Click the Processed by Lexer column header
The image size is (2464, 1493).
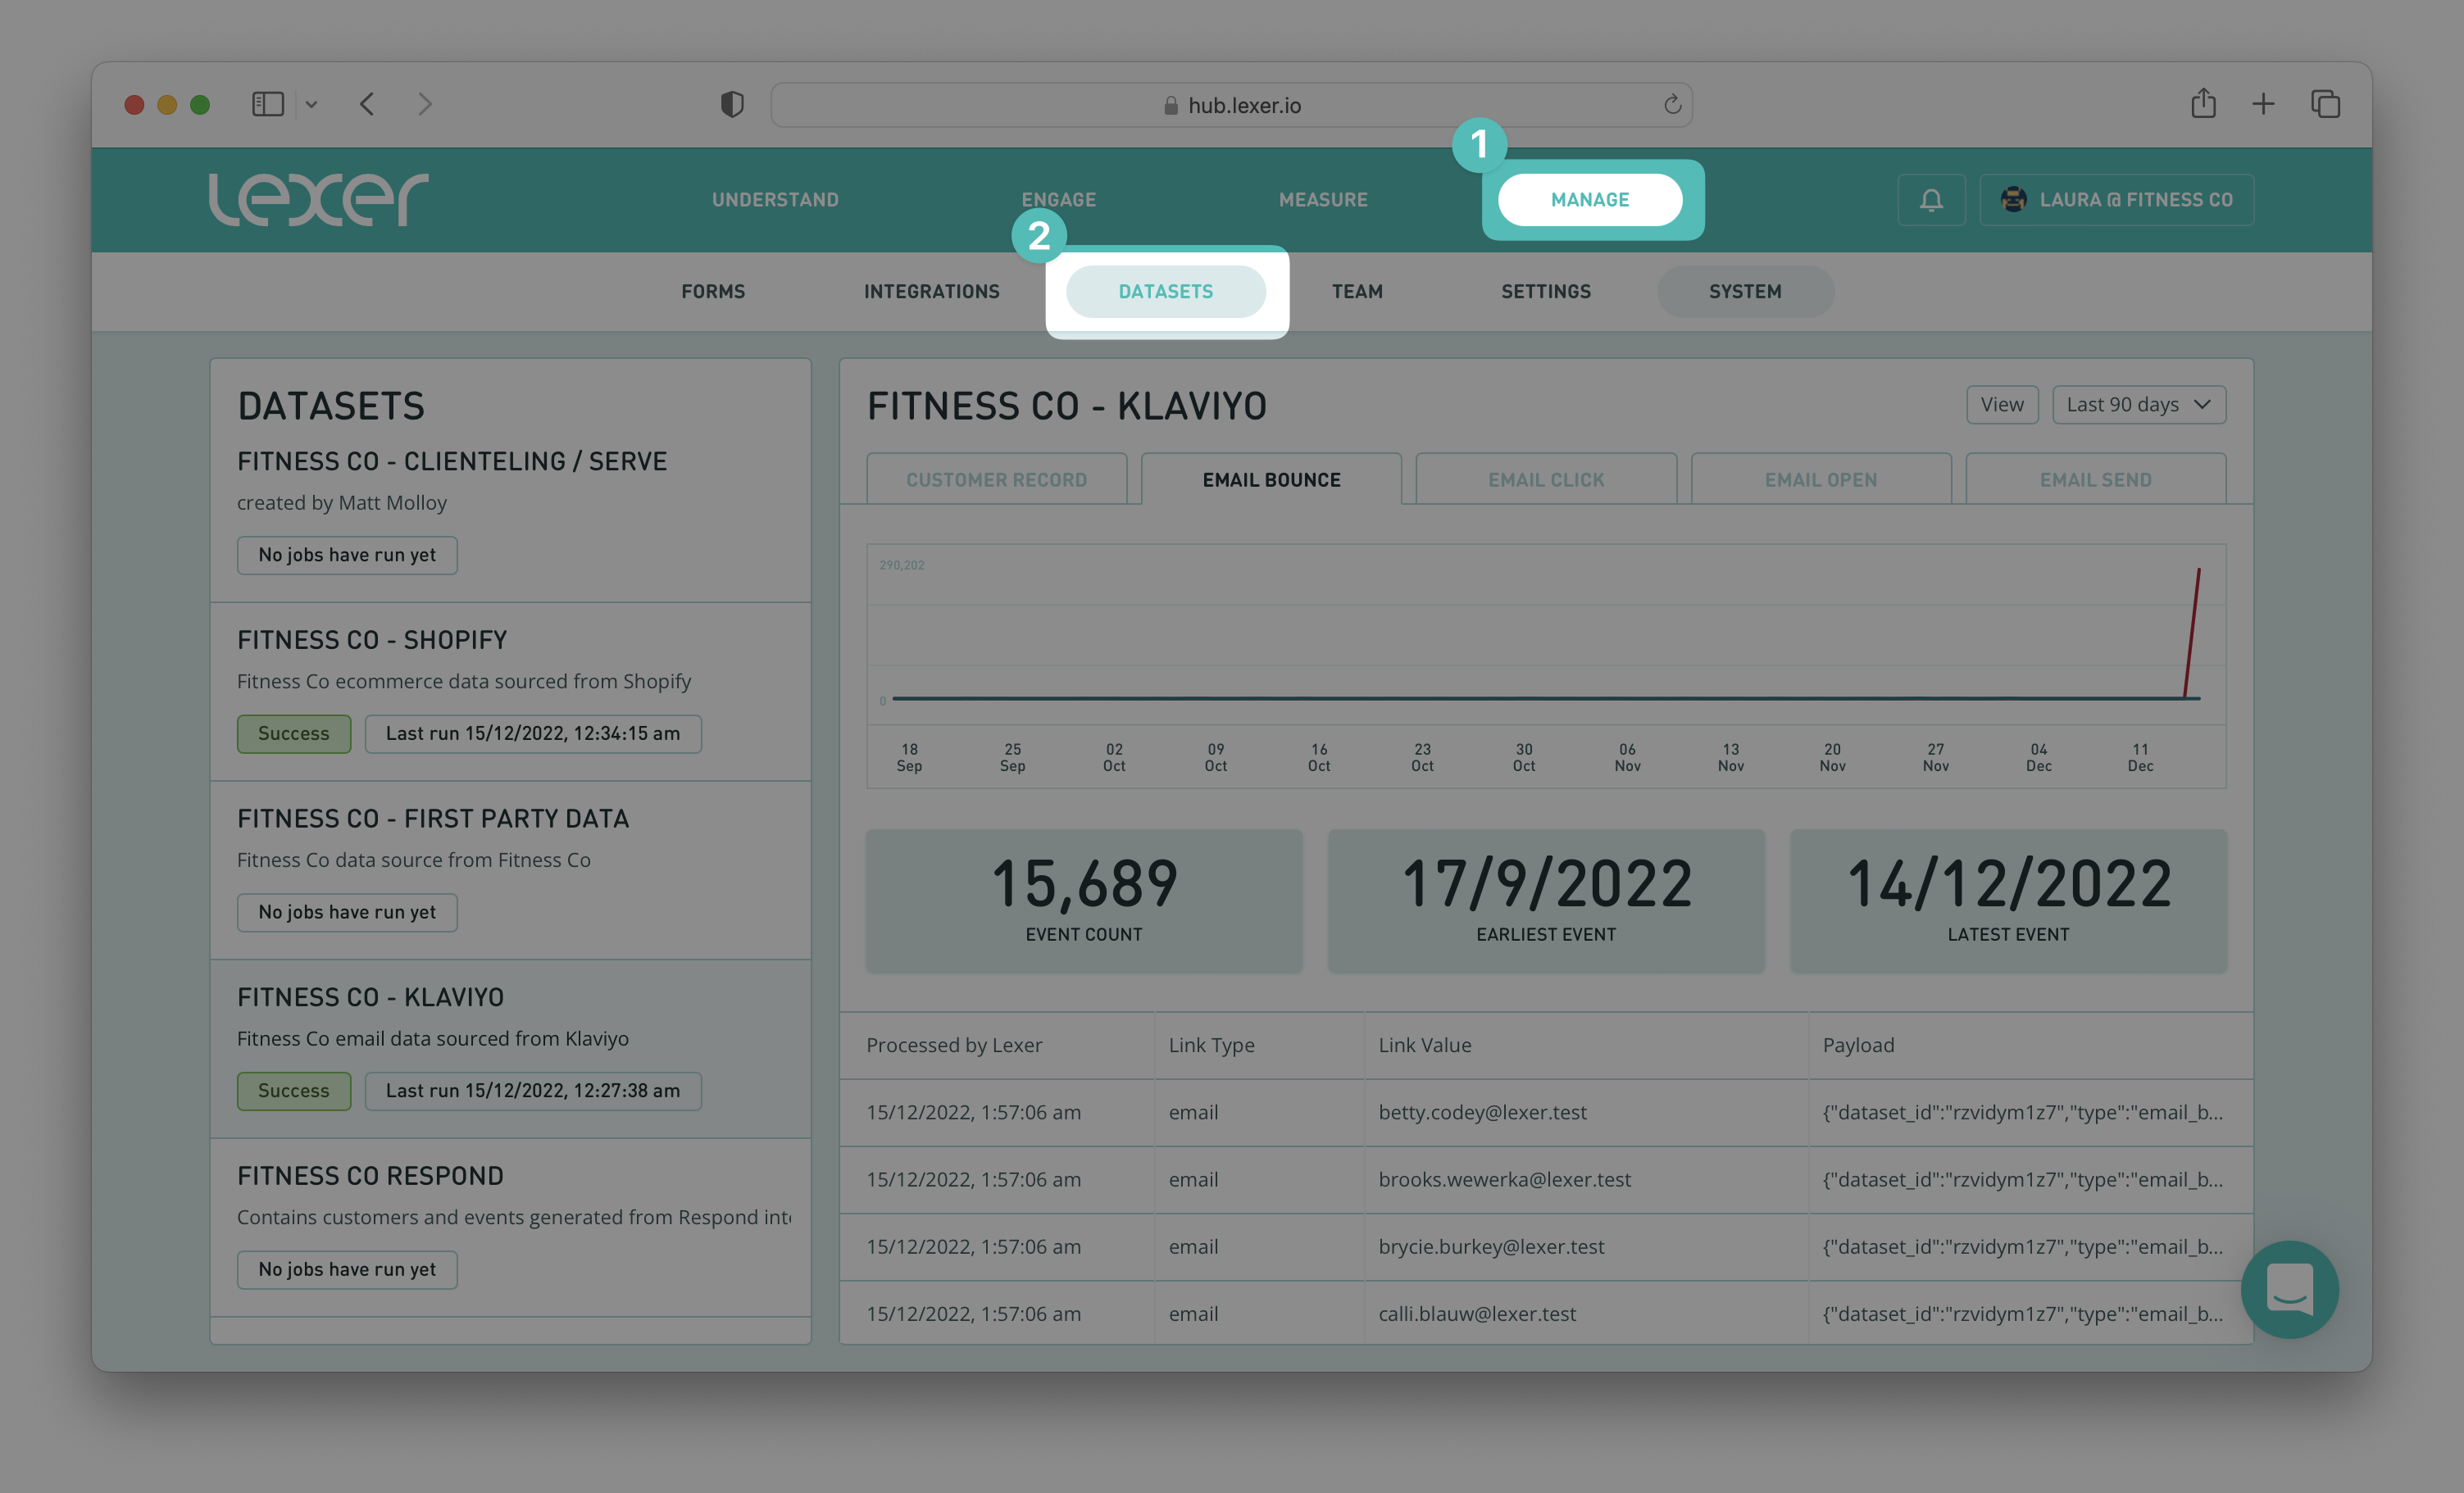pyautogui.click(x=954, y=1045)
